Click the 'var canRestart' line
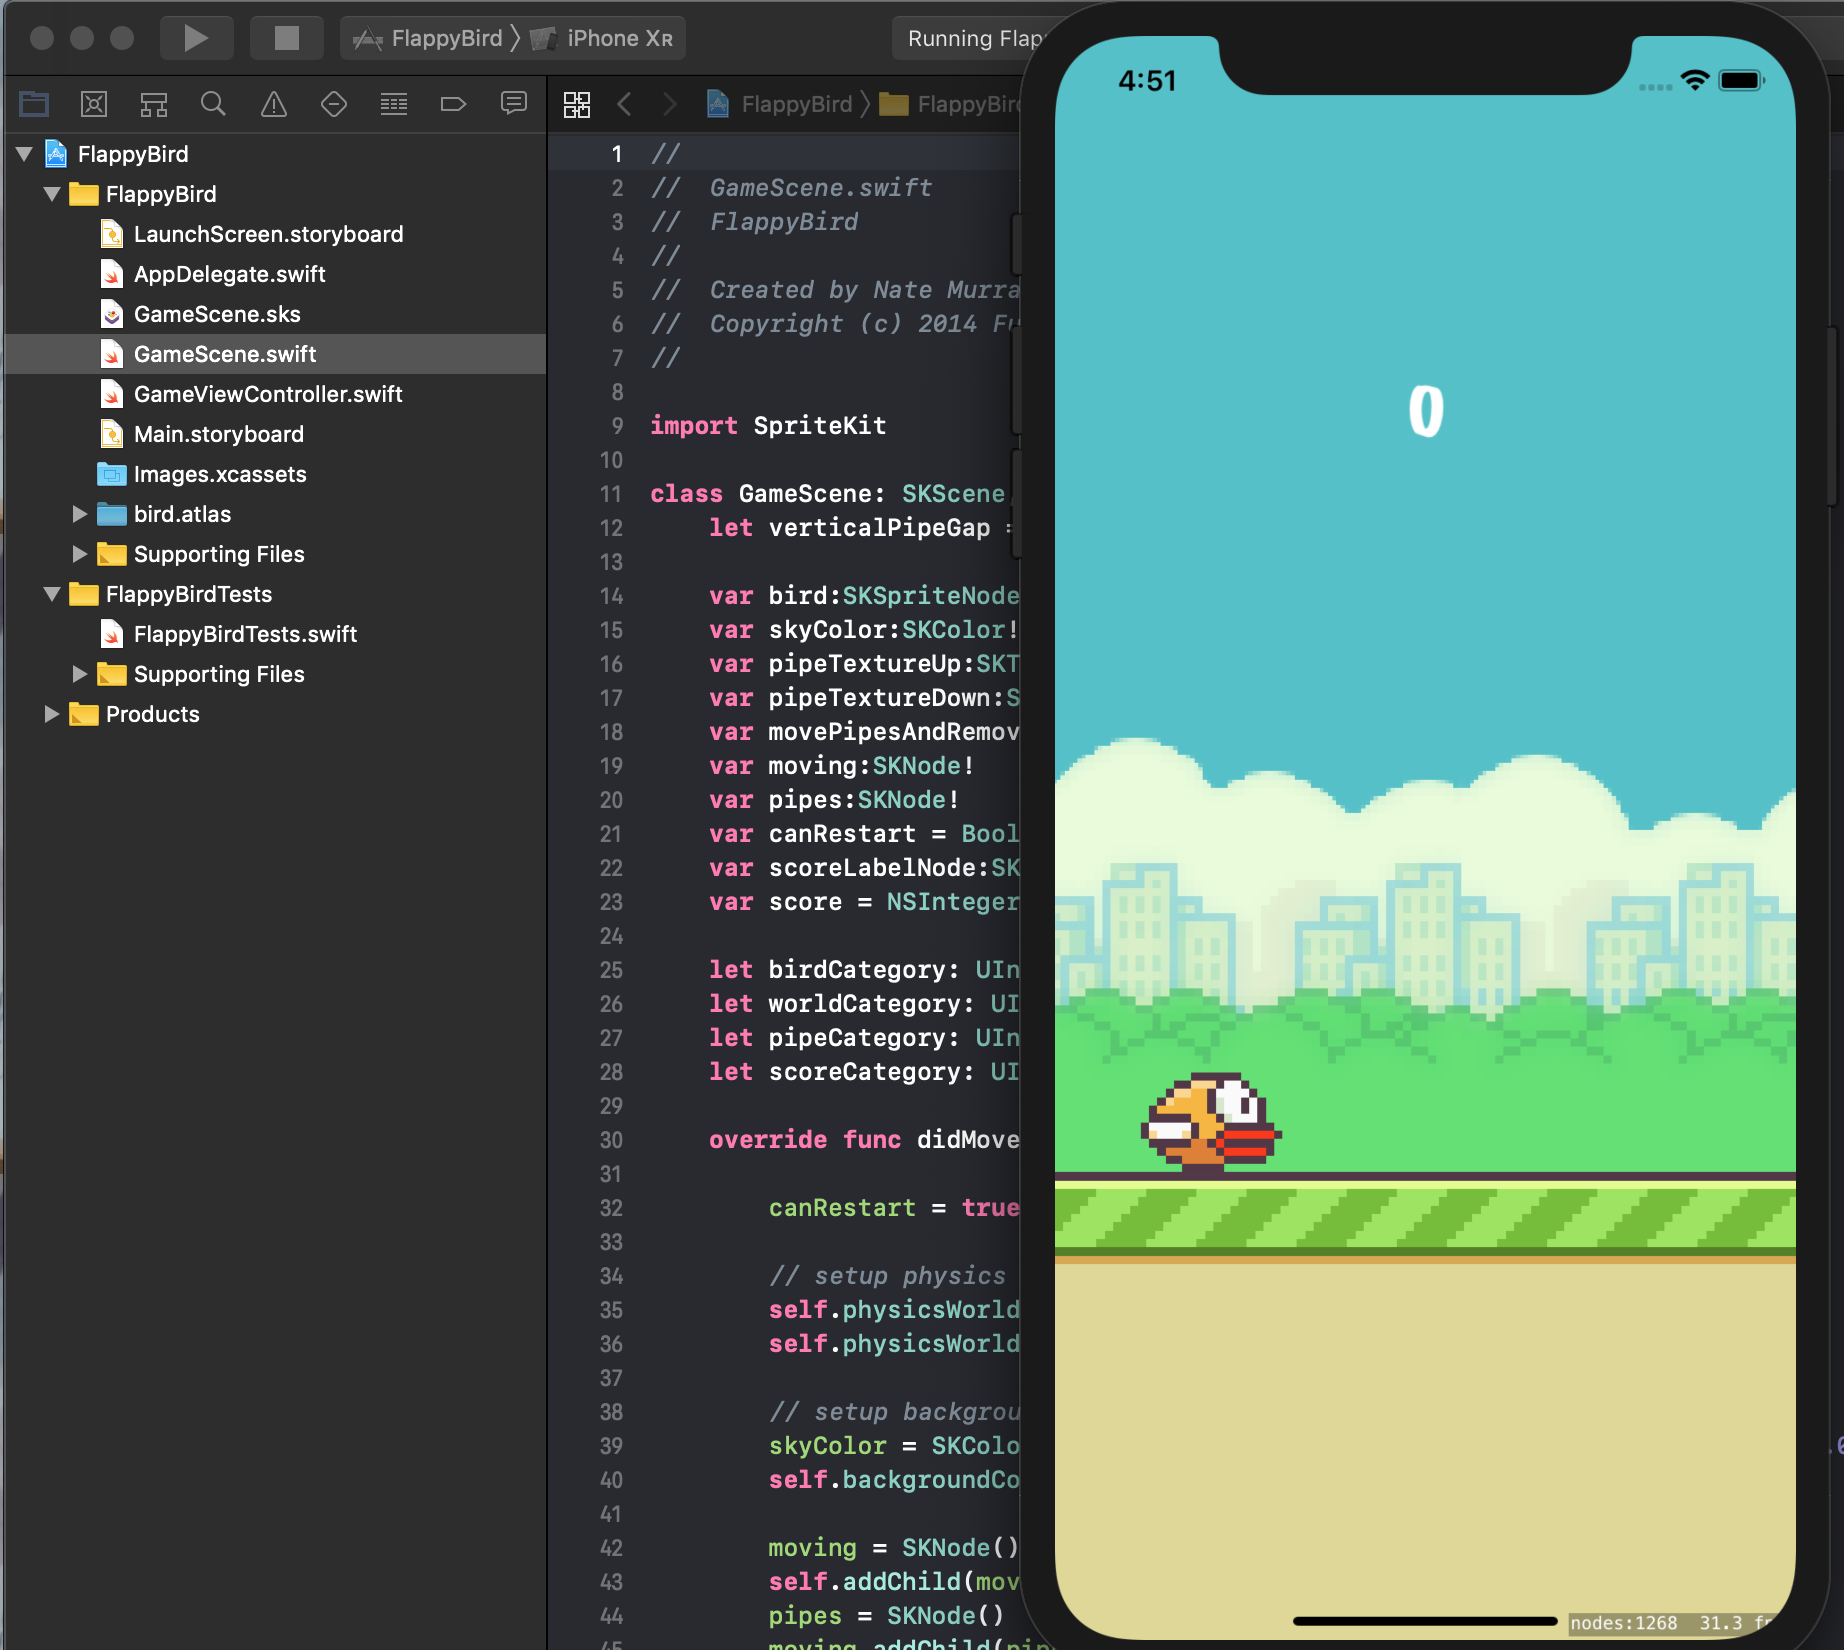Image resolution: width=1844 pixels, height=1650 pixels. pos(863,834)
